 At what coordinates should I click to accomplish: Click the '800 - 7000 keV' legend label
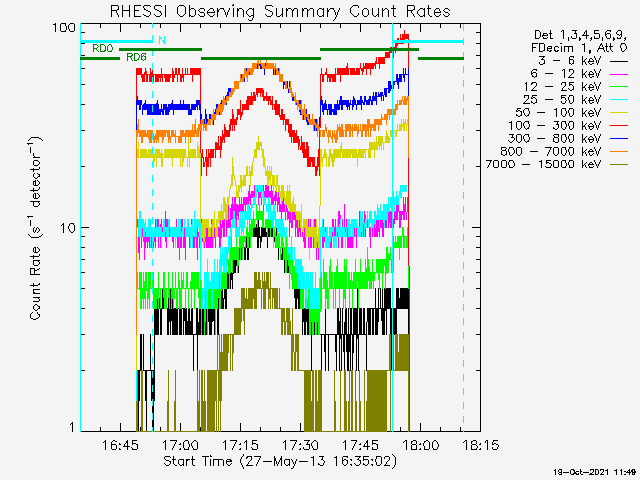click(551, 151)
